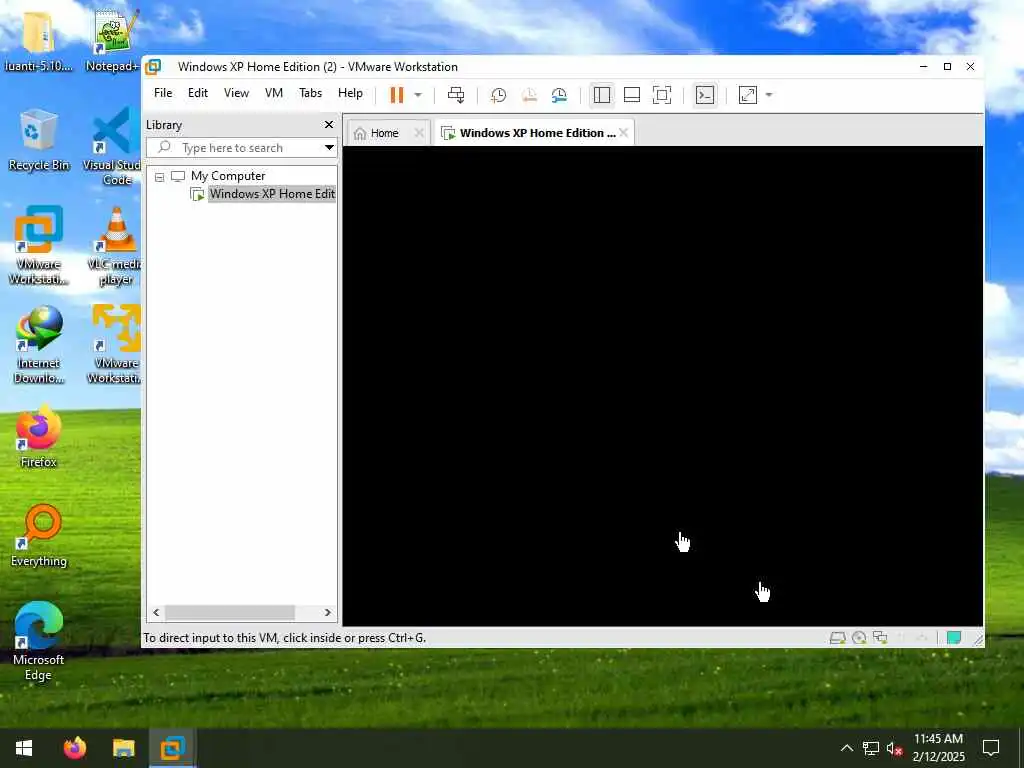Click inside the black VM display
The width and height of the screenshot is (1024, 768).
[x=662, y=386]
